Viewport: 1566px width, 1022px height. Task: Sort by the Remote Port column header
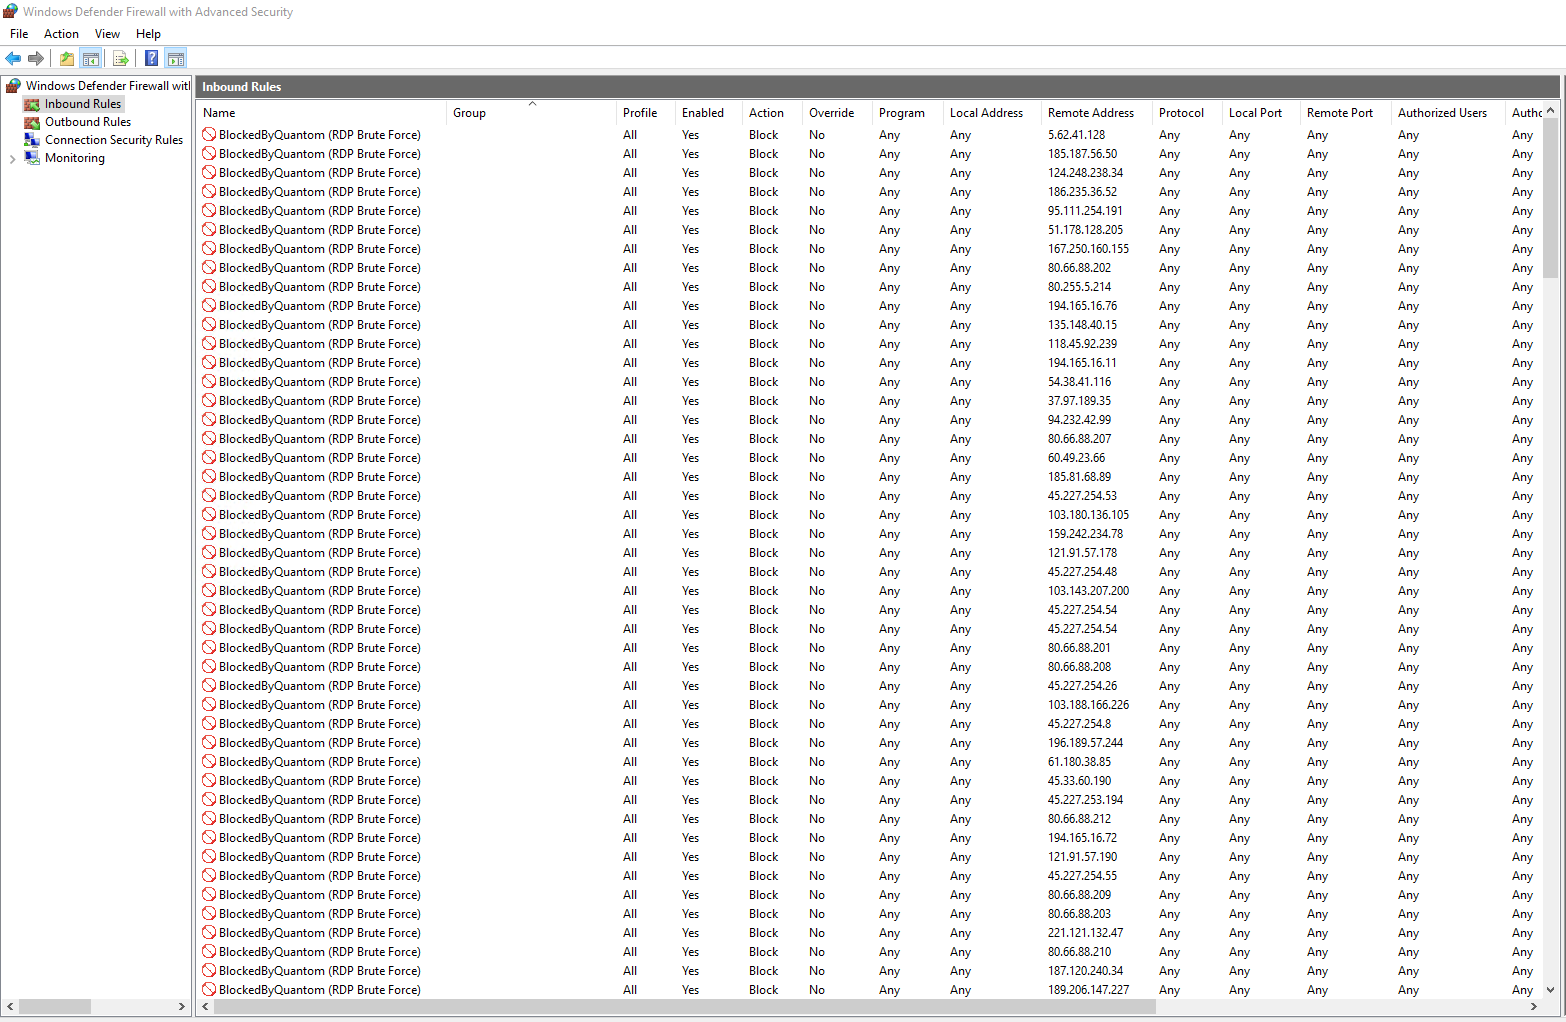pos(1346,113)
